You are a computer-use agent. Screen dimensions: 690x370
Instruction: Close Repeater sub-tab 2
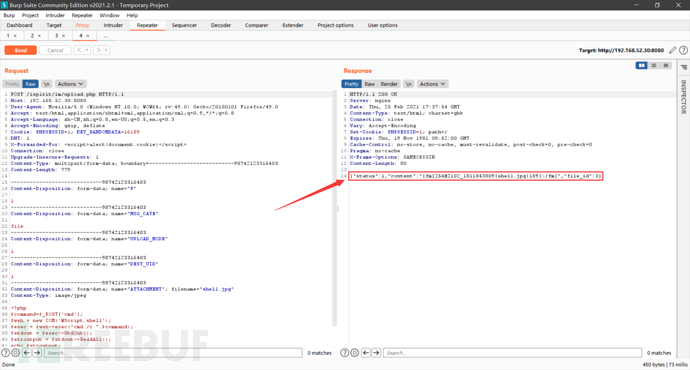[39, 36]
